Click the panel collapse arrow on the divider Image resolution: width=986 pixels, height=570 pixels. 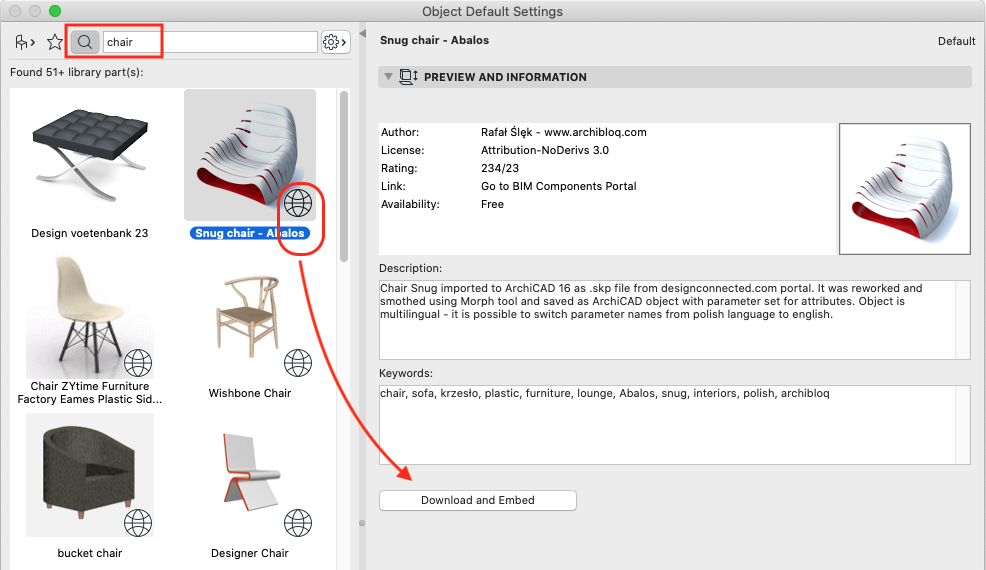coord(362,33)
